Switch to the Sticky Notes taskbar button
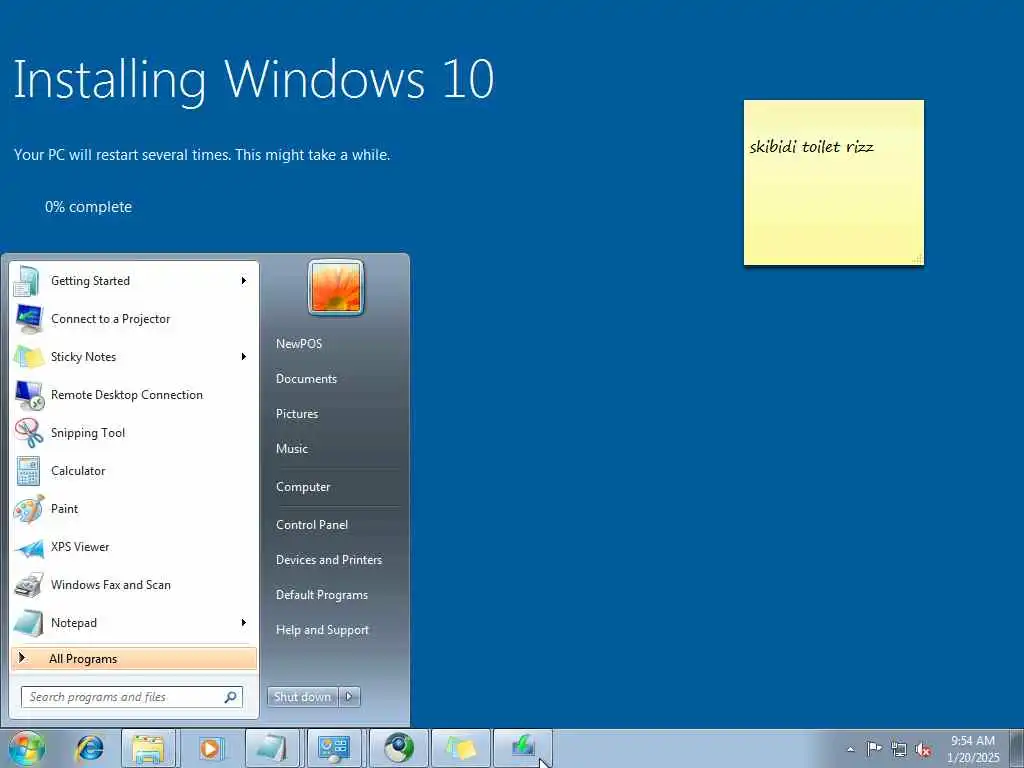This screenshot has height=768, width=1024. 460,748
